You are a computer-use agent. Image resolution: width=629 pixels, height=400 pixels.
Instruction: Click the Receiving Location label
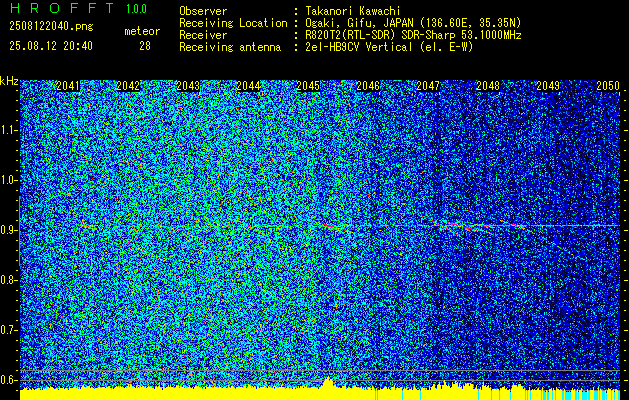pos(233,23)
